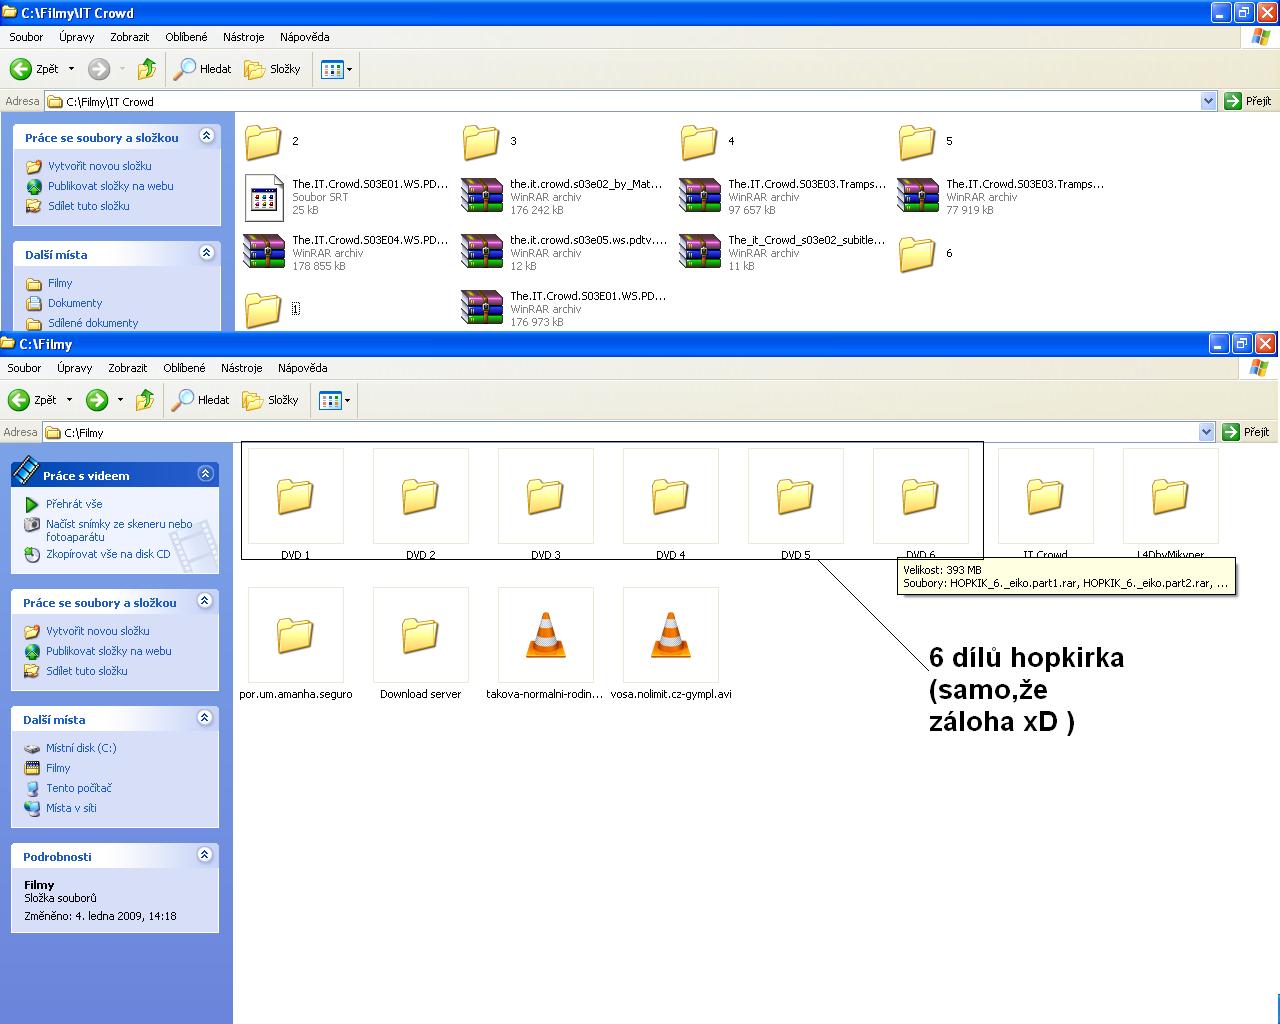This screenshot has height=1024, width=1280.
Task: Open Hledat search in the IT Crowd window
Action: [202, 69]
